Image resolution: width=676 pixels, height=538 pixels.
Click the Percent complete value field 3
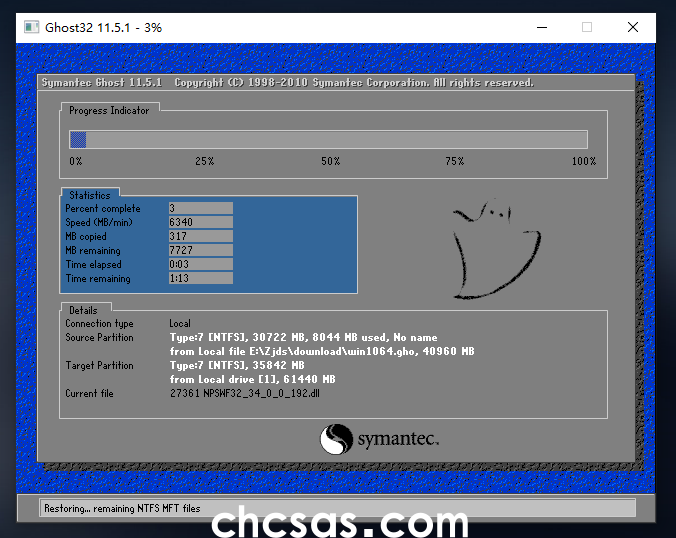pyautogui.click(x=200, y=208)
